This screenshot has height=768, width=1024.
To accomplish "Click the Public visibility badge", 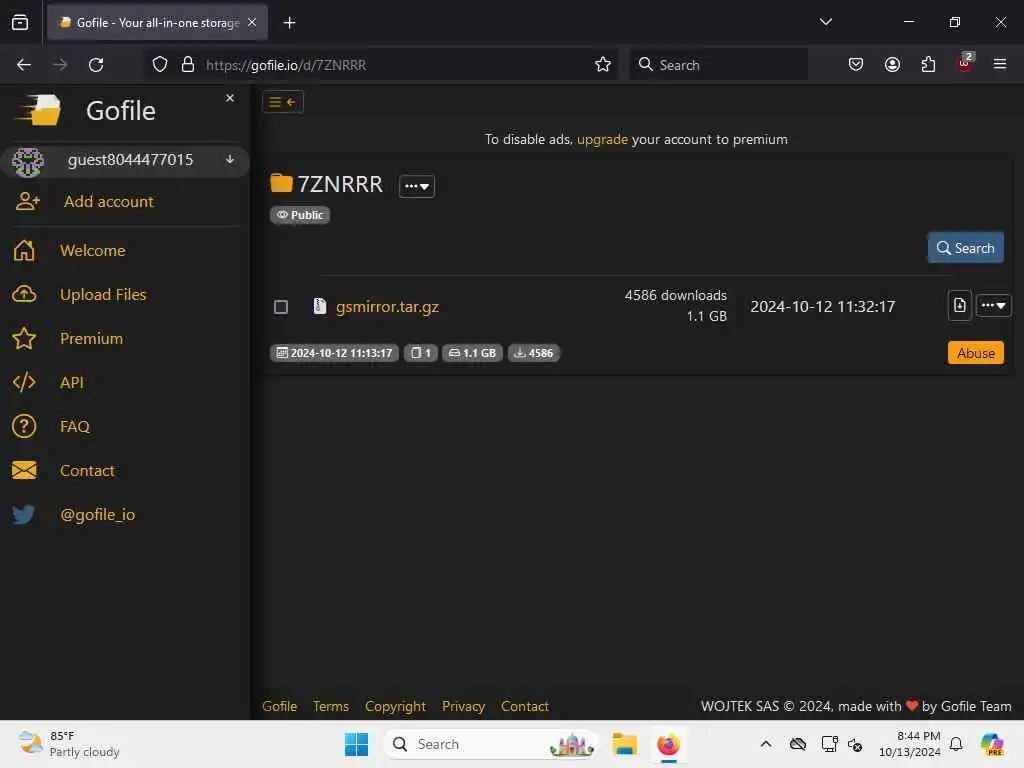I will 300,215.
